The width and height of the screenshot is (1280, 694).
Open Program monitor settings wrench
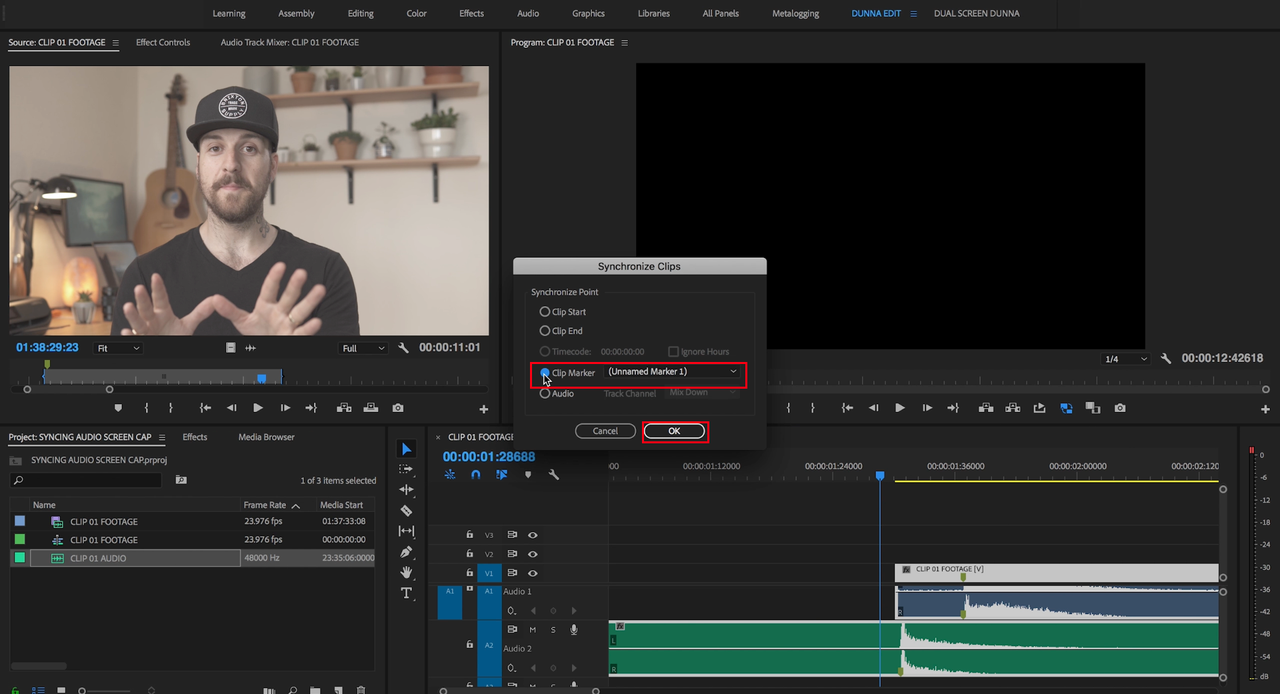pyautogui.click(x=1166, y=358)
